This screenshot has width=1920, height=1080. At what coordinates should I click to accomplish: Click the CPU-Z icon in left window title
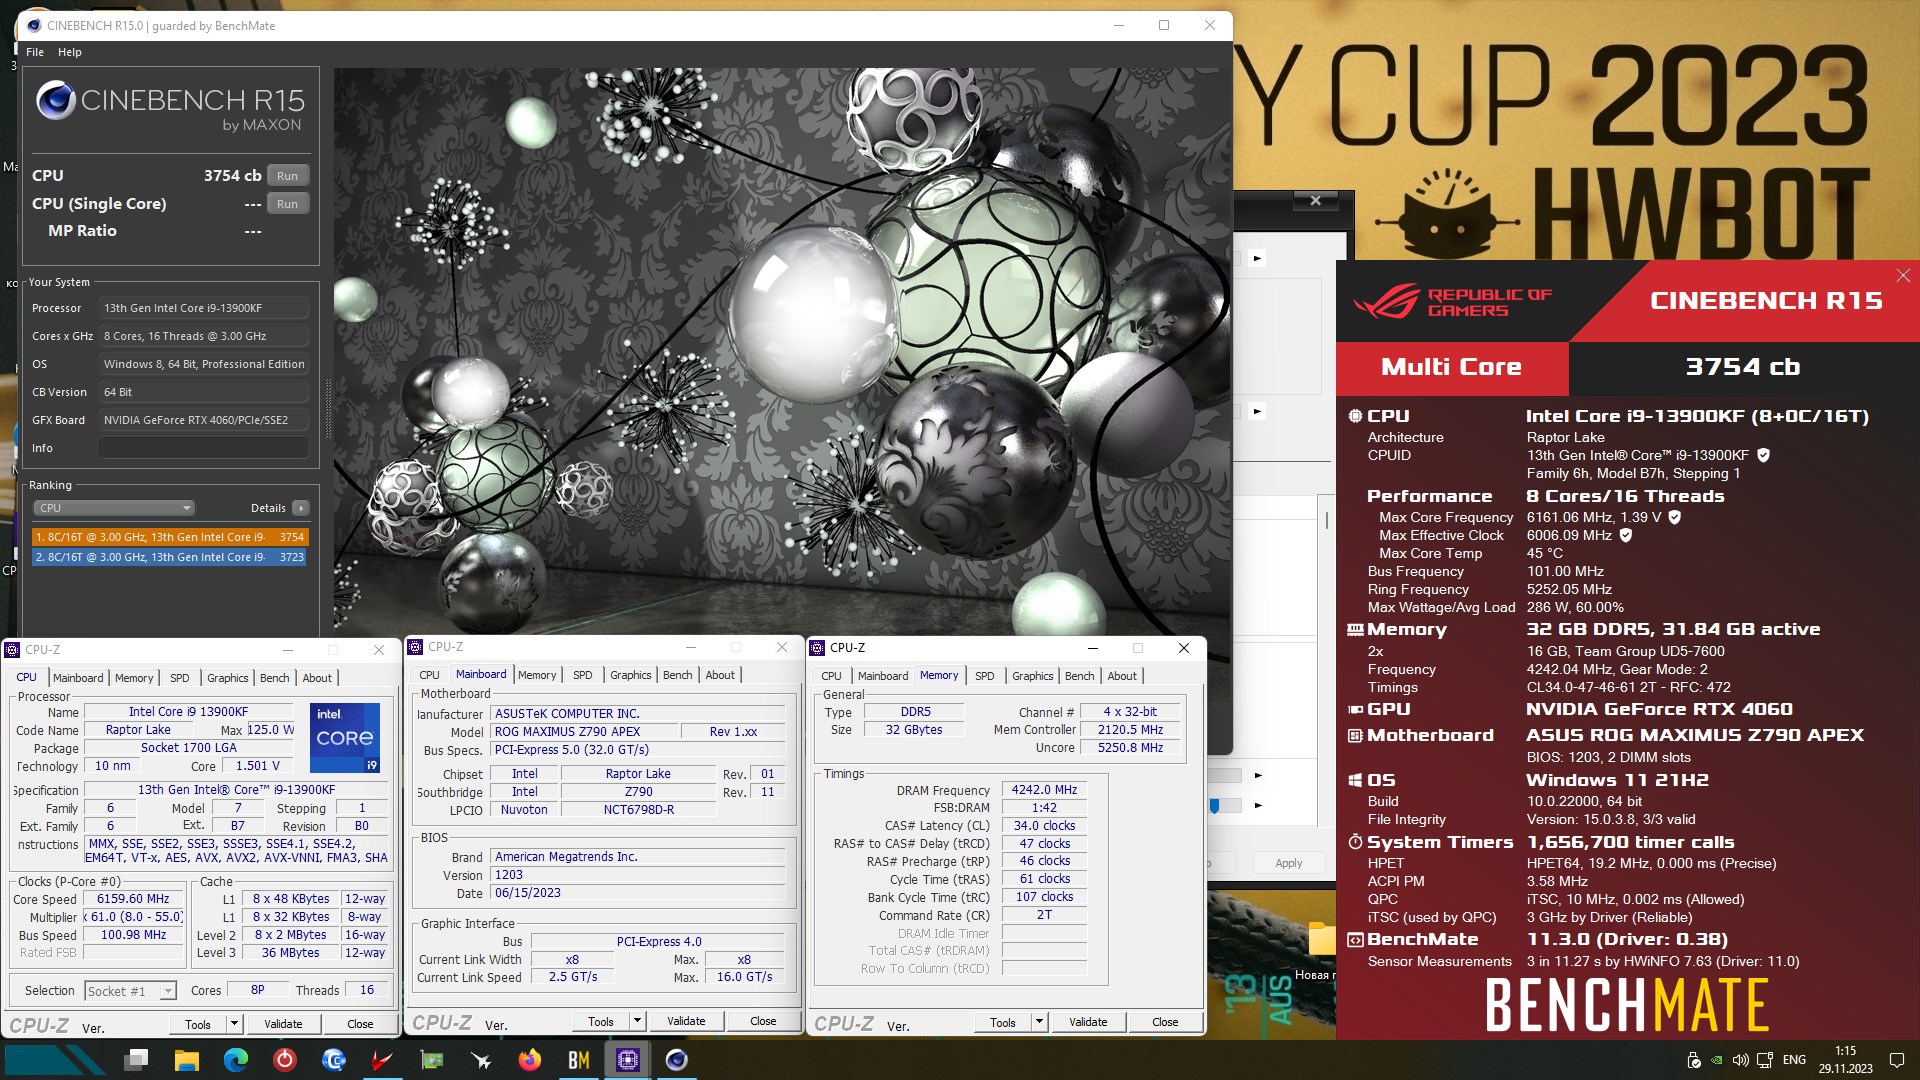pos(13,650)
